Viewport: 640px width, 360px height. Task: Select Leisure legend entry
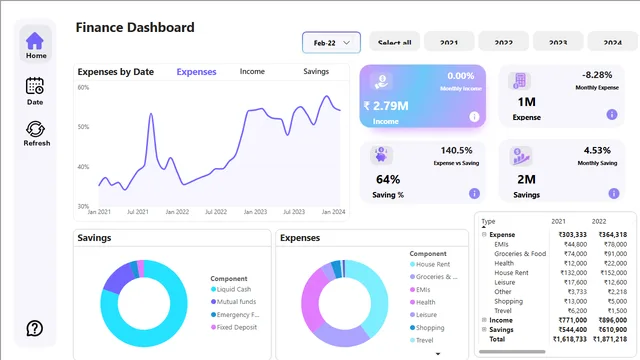point(423,315)
